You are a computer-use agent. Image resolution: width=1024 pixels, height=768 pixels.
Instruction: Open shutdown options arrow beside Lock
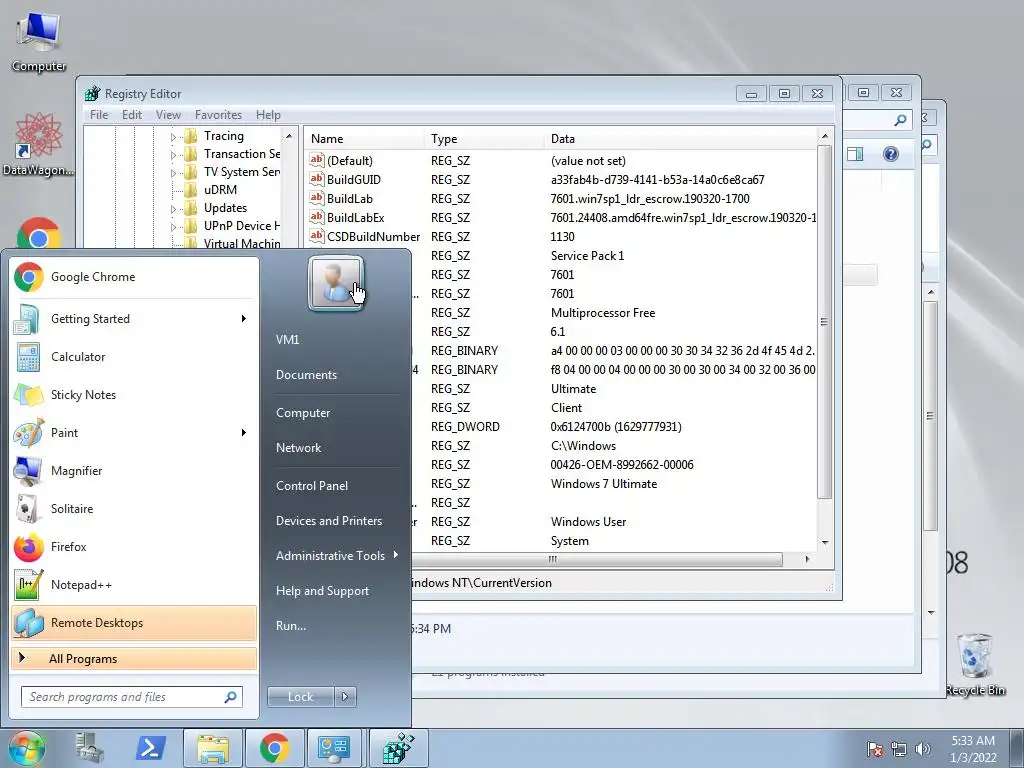(x=345, y=697)
